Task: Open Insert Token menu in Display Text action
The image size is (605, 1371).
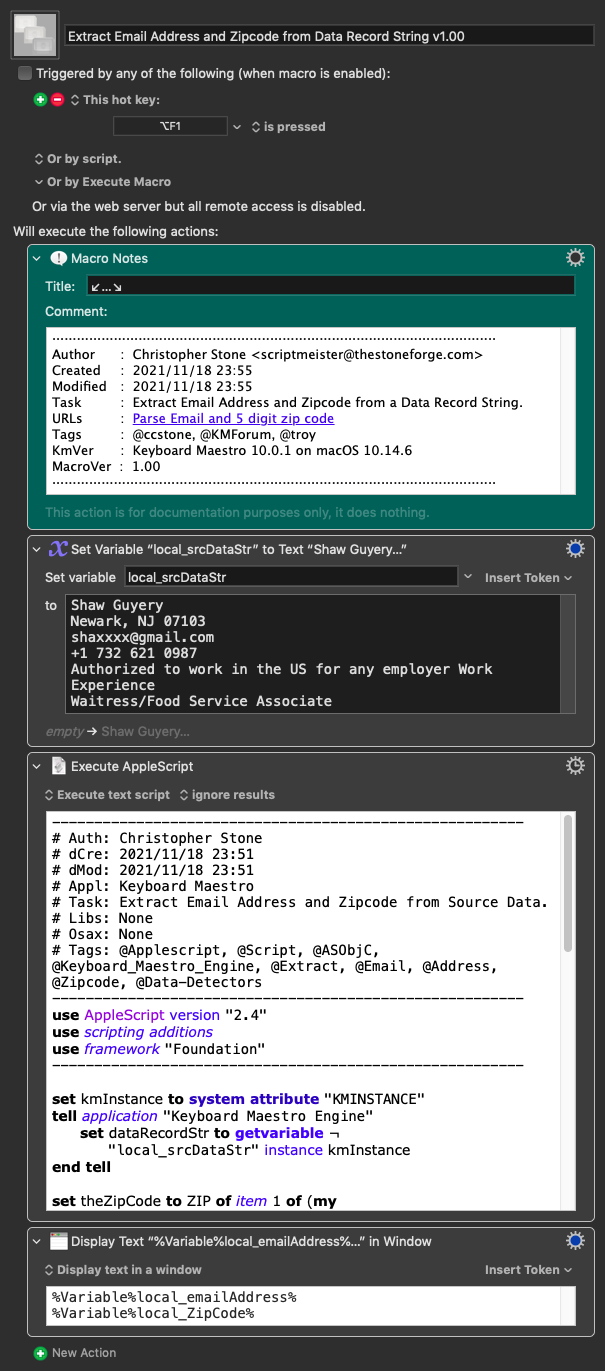Action: (528, 1270)
